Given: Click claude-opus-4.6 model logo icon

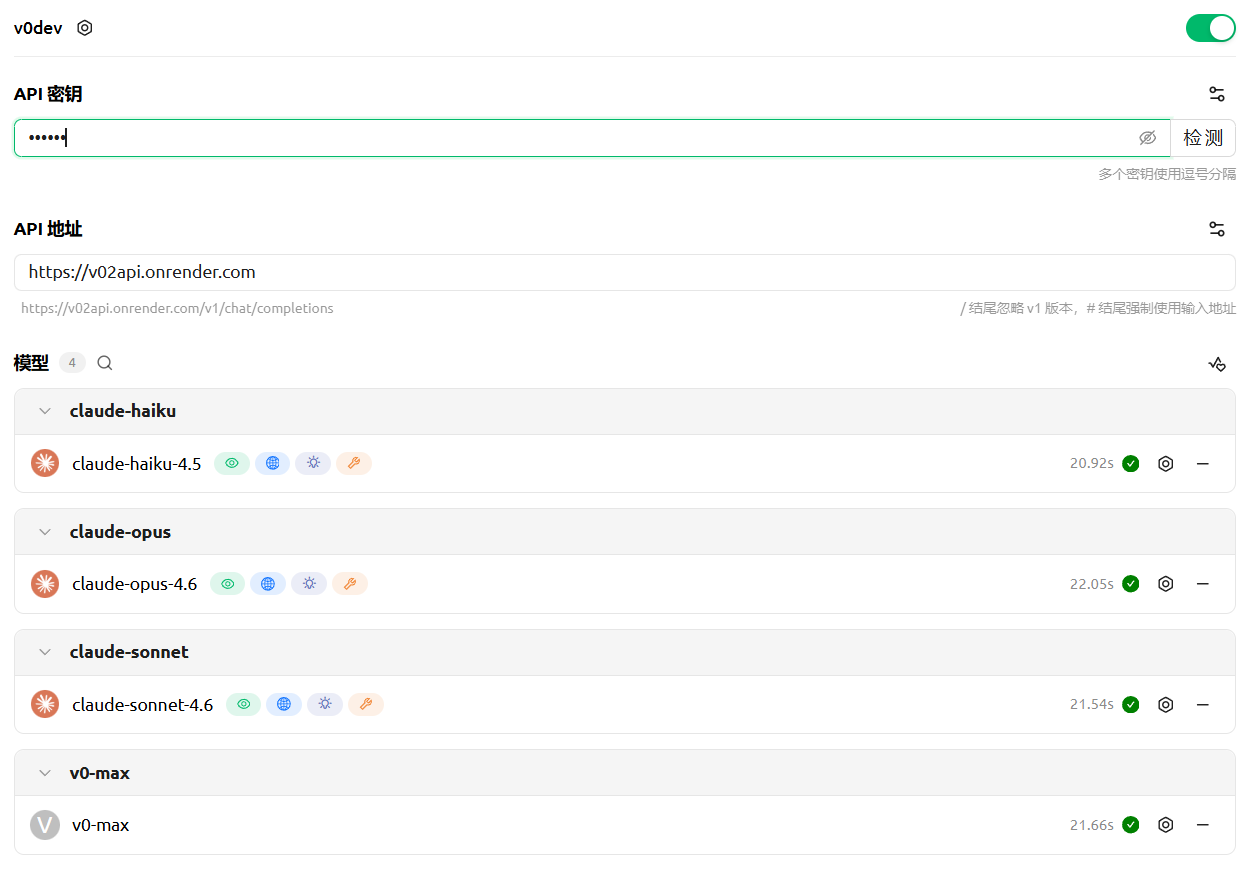Looking at the screenshot, I should click(45, 584).
